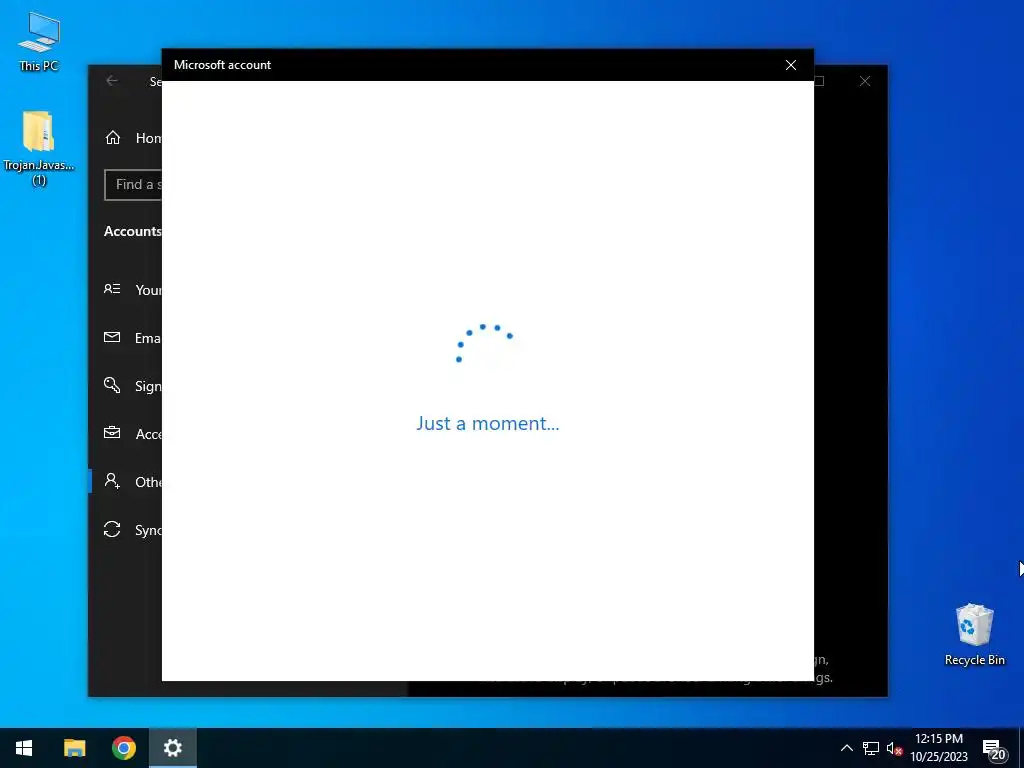Click the muted volume tray icon

tap(894, 748)
